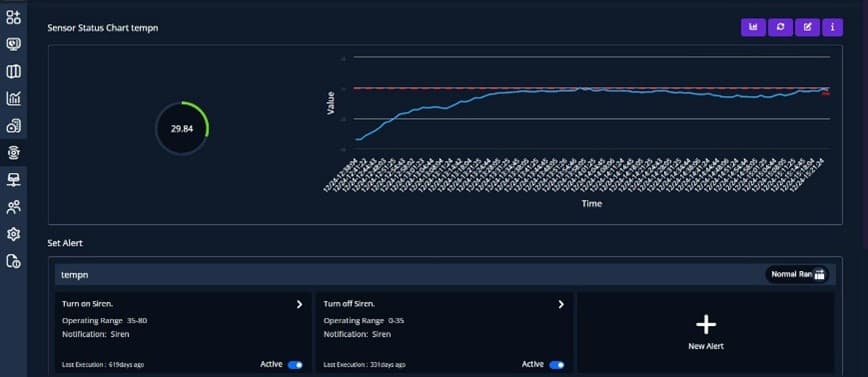Click the Turn off Siren. title
This screenshot has height=377, width=868.
tap(349, 303)
